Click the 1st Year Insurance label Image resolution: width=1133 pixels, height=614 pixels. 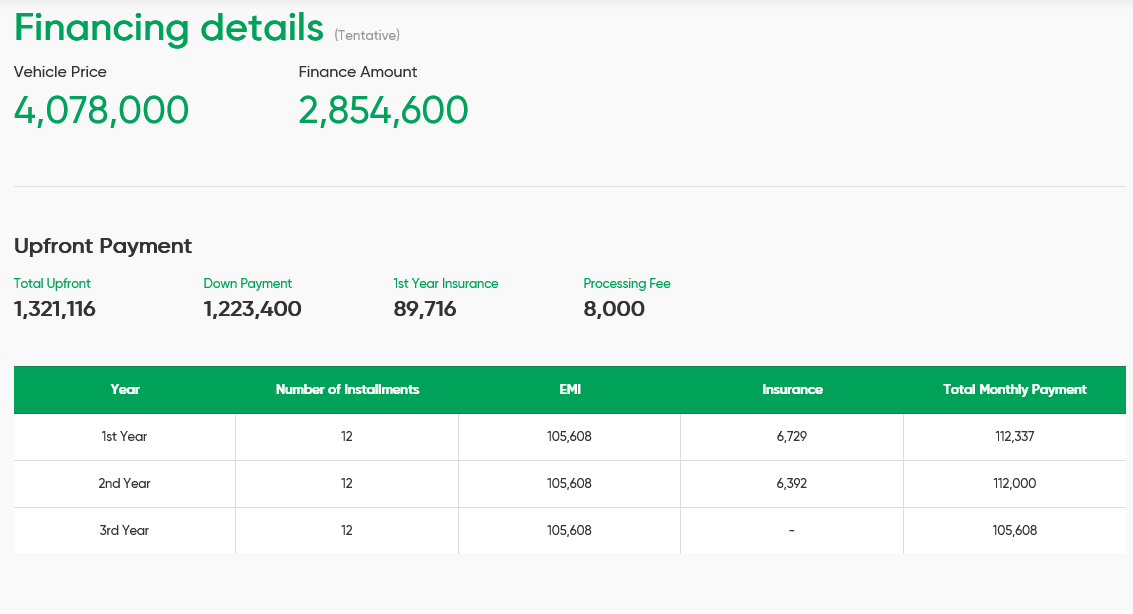(446, 283)
